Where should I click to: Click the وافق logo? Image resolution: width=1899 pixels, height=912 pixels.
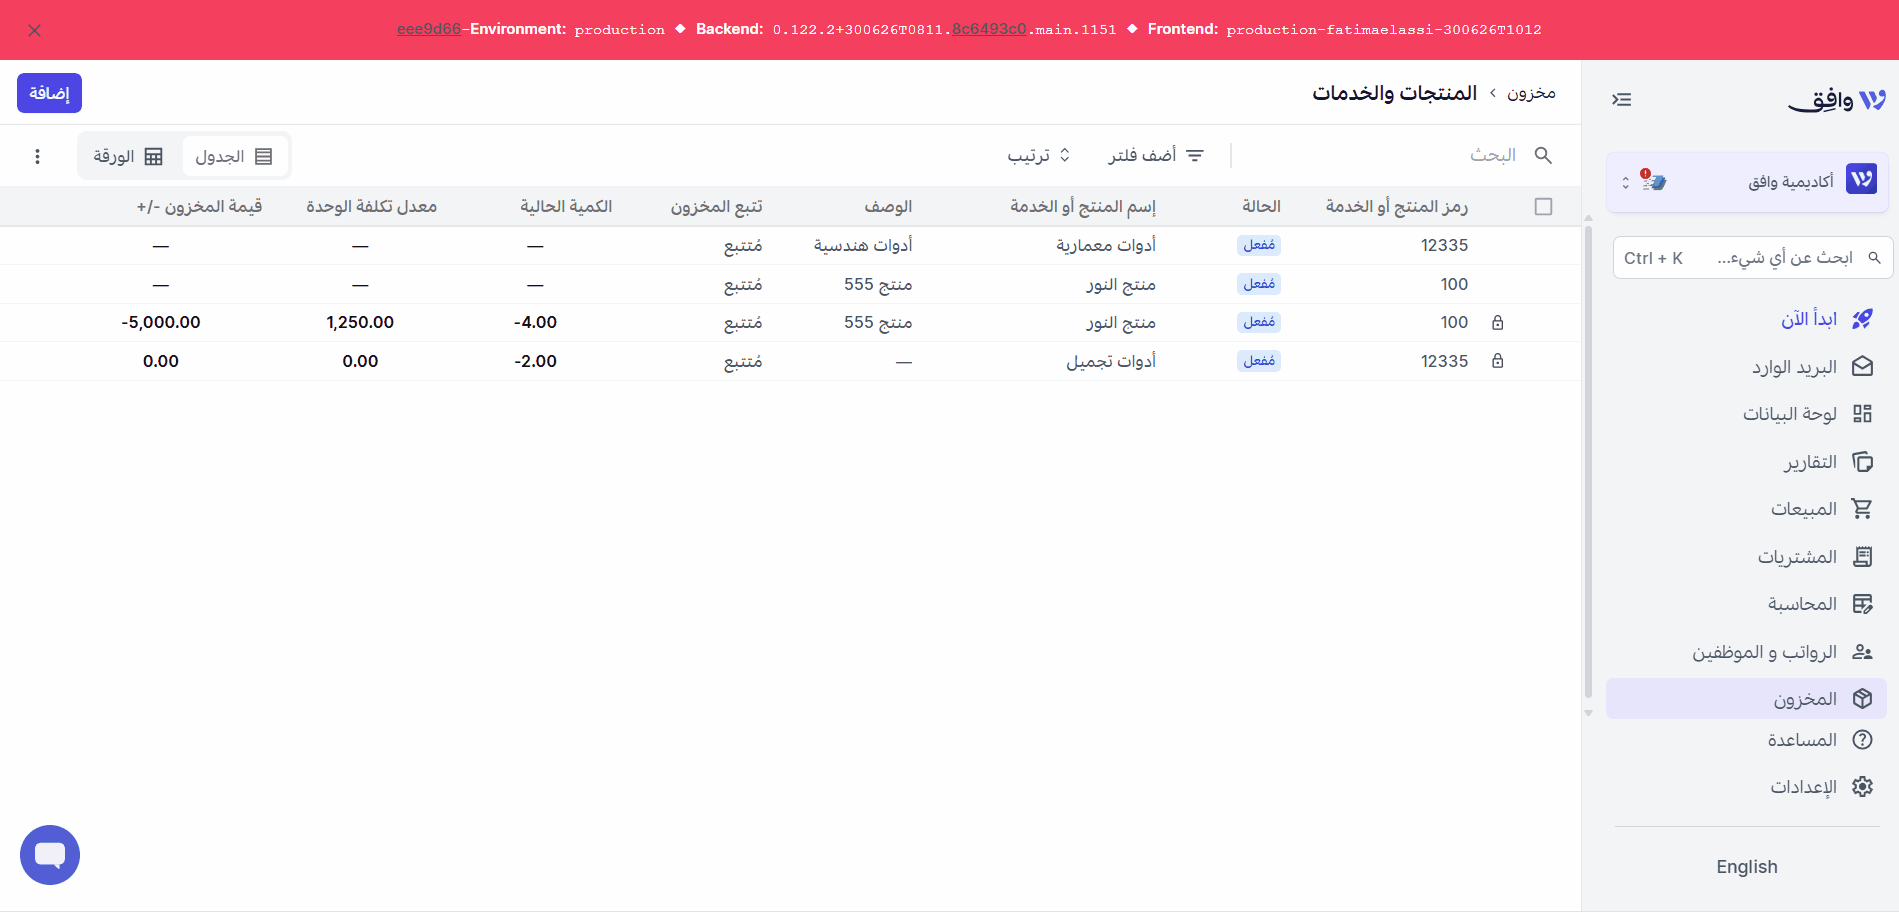coord(1836,100)
